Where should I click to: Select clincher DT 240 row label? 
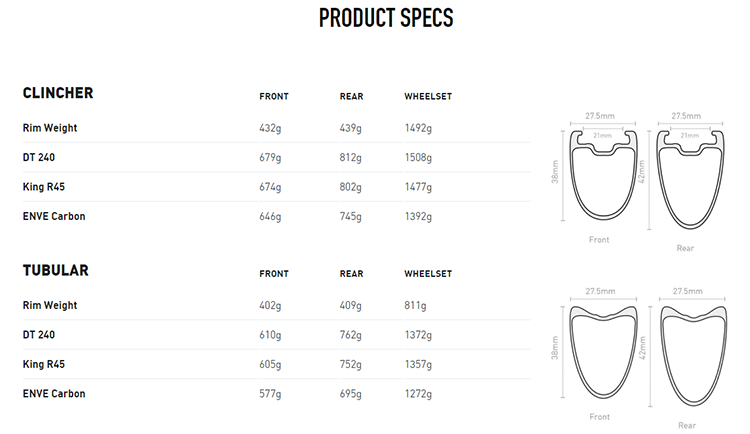point(39,157)
